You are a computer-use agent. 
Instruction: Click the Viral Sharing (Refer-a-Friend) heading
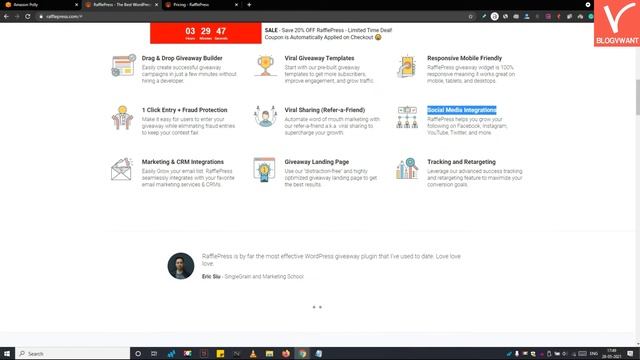tap(324, 110)
